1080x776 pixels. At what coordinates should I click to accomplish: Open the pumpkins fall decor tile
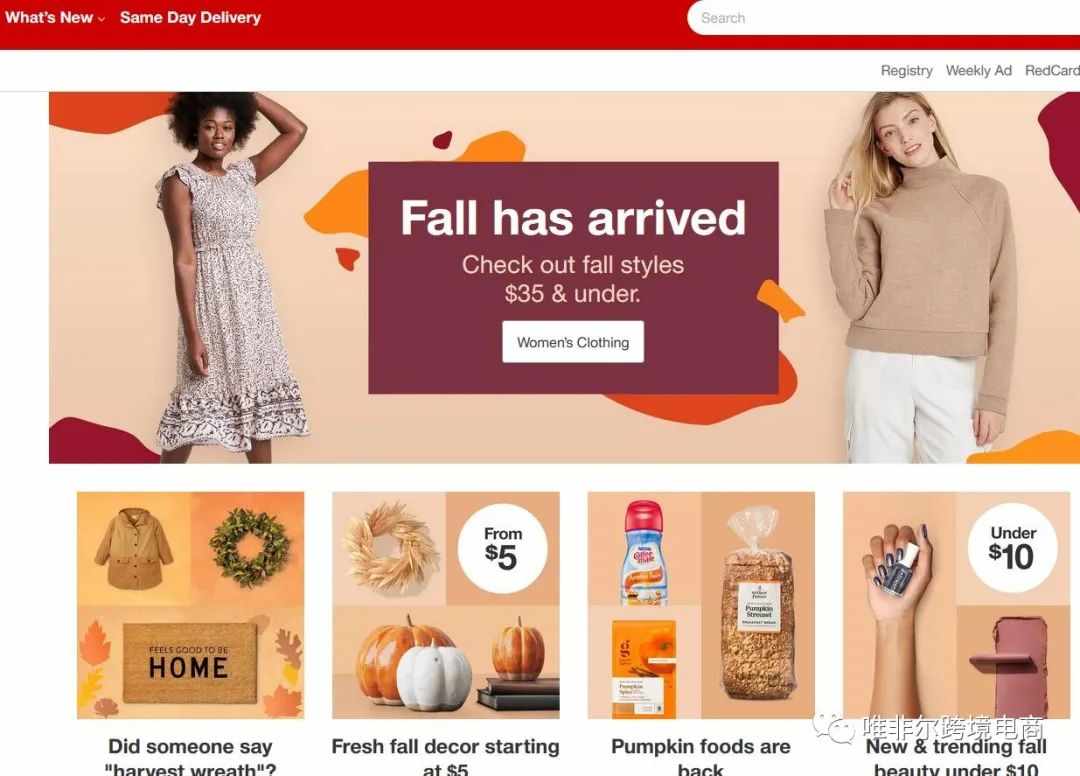(x=446, y=605)
